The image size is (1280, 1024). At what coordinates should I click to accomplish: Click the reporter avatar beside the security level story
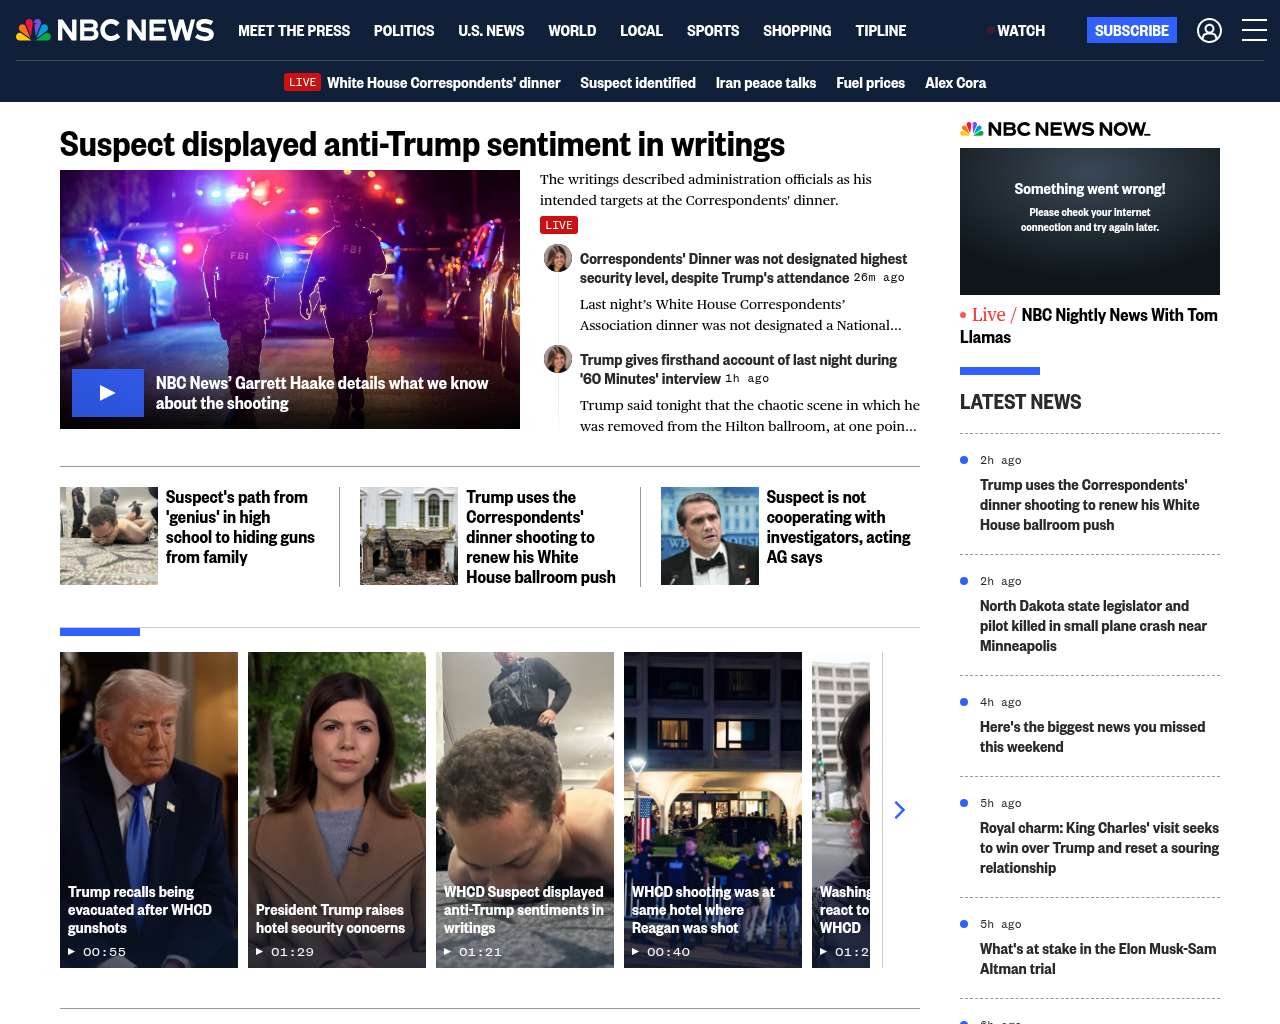558,258
